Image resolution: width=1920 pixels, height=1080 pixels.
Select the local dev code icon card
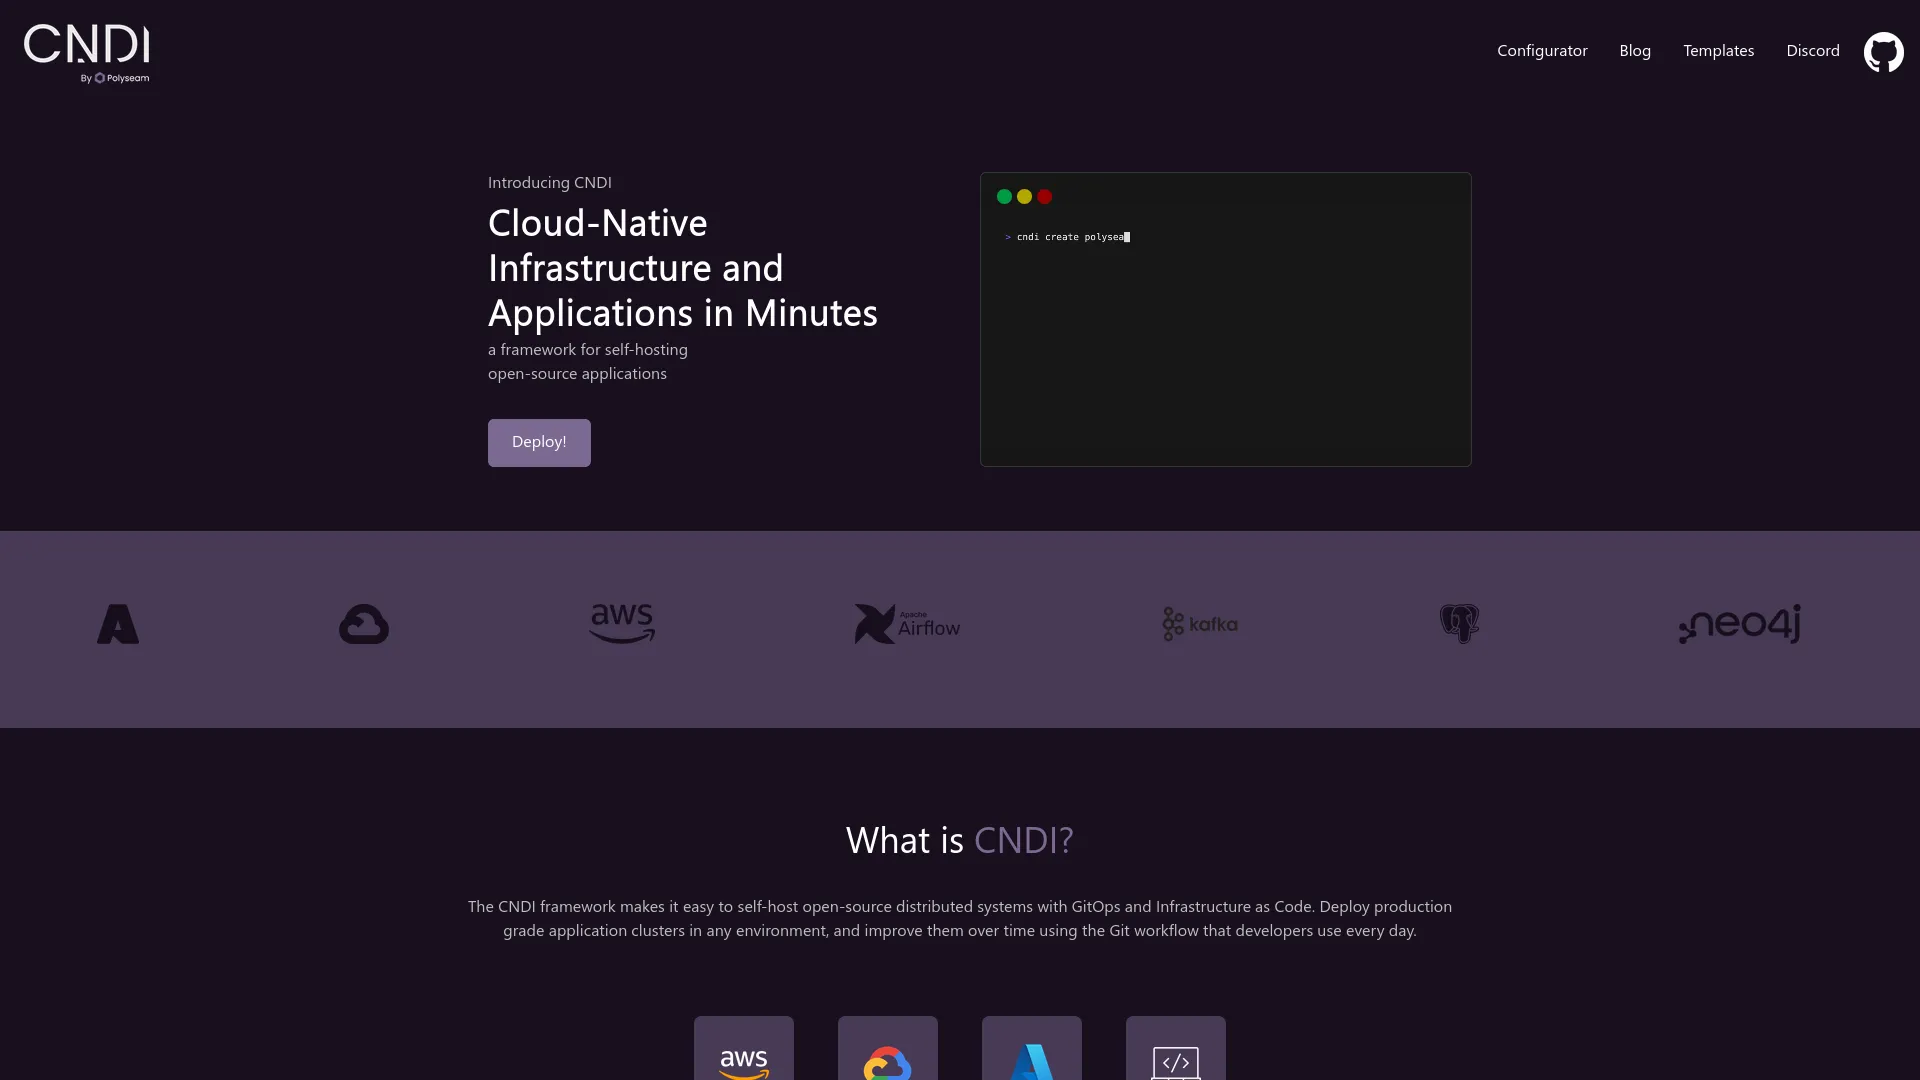(x=1176, y=1048)
